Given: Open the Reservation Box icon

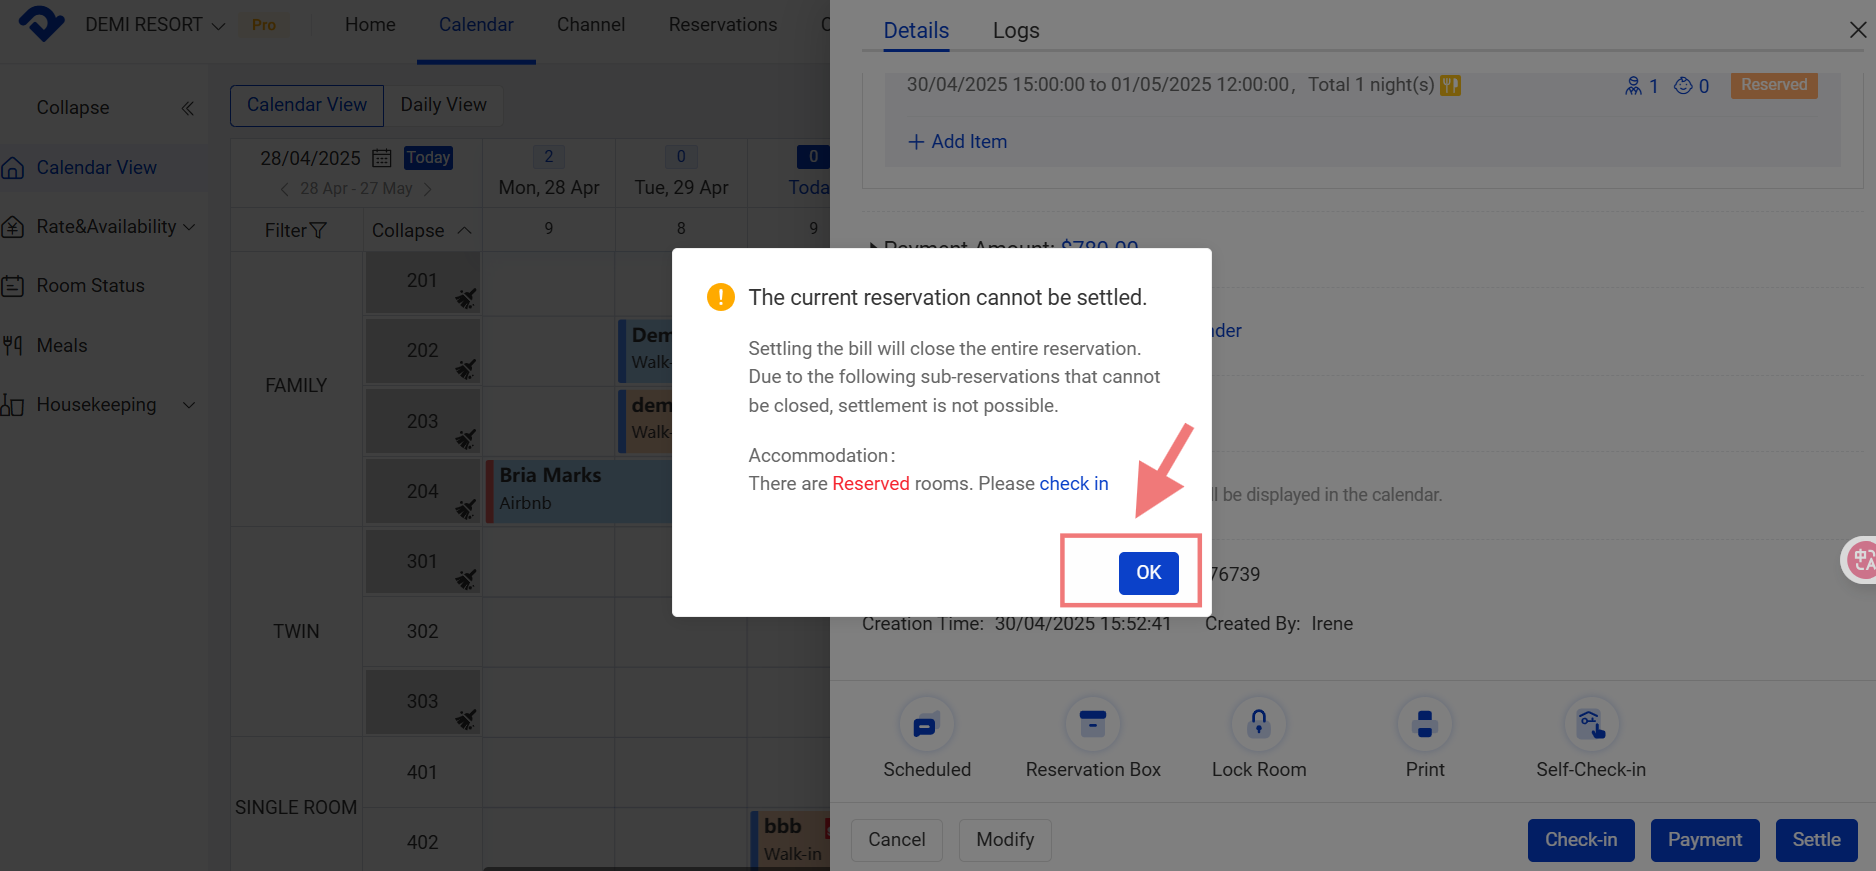Looking at the screenshot, I should tap(1092, 725).
